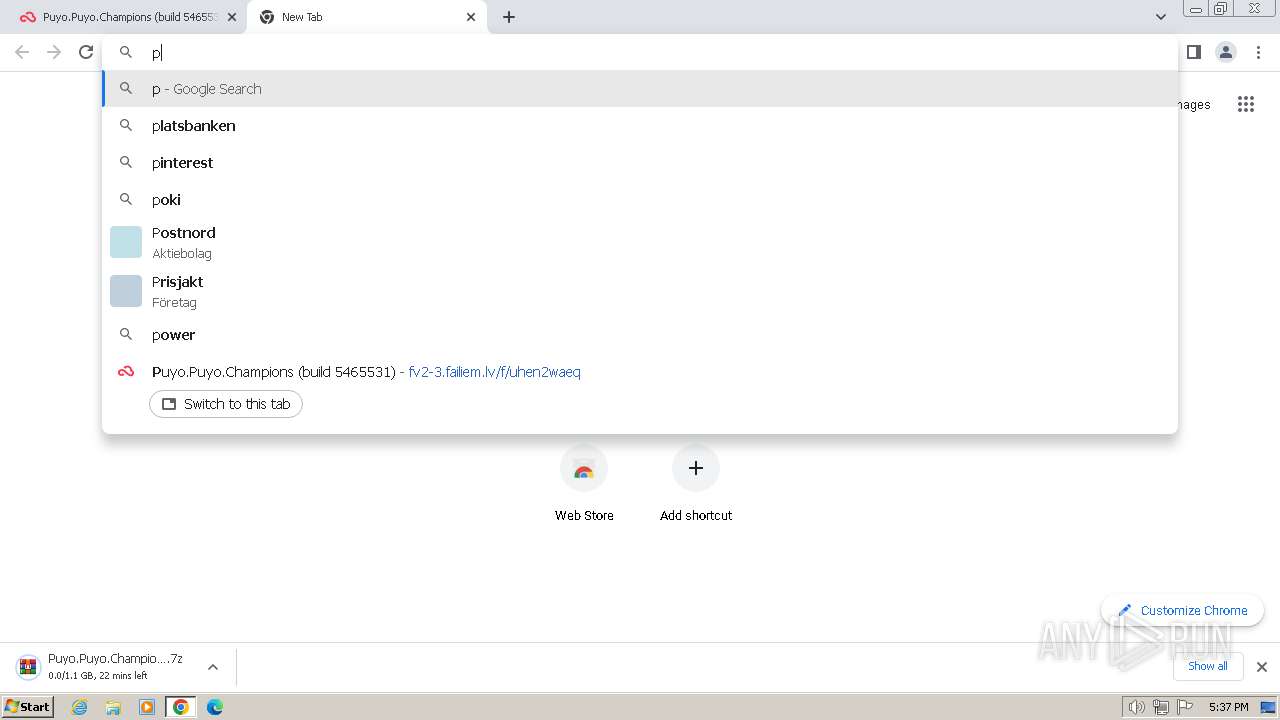The width and height of the screenshot is (1280, 720).
Task: Open the fv2-3.failiem.lv suggestion link
Action: click(x=494, y=372)
